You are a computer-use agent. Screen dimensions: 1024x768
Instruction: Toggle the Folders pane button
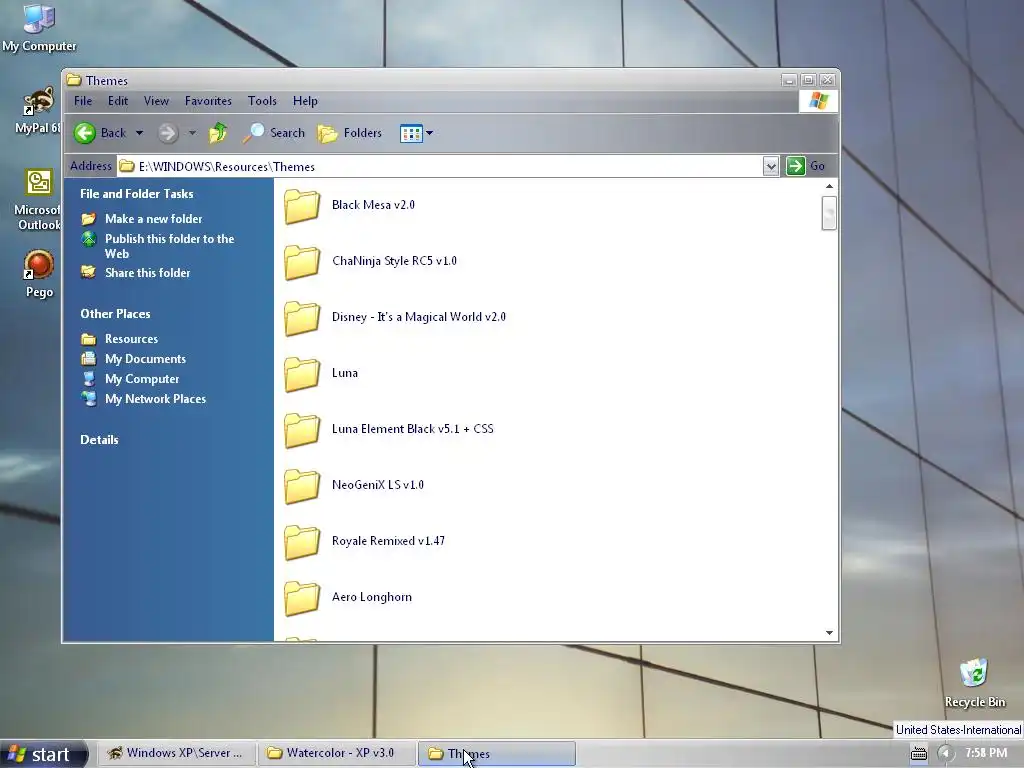[x=350, y=133]
